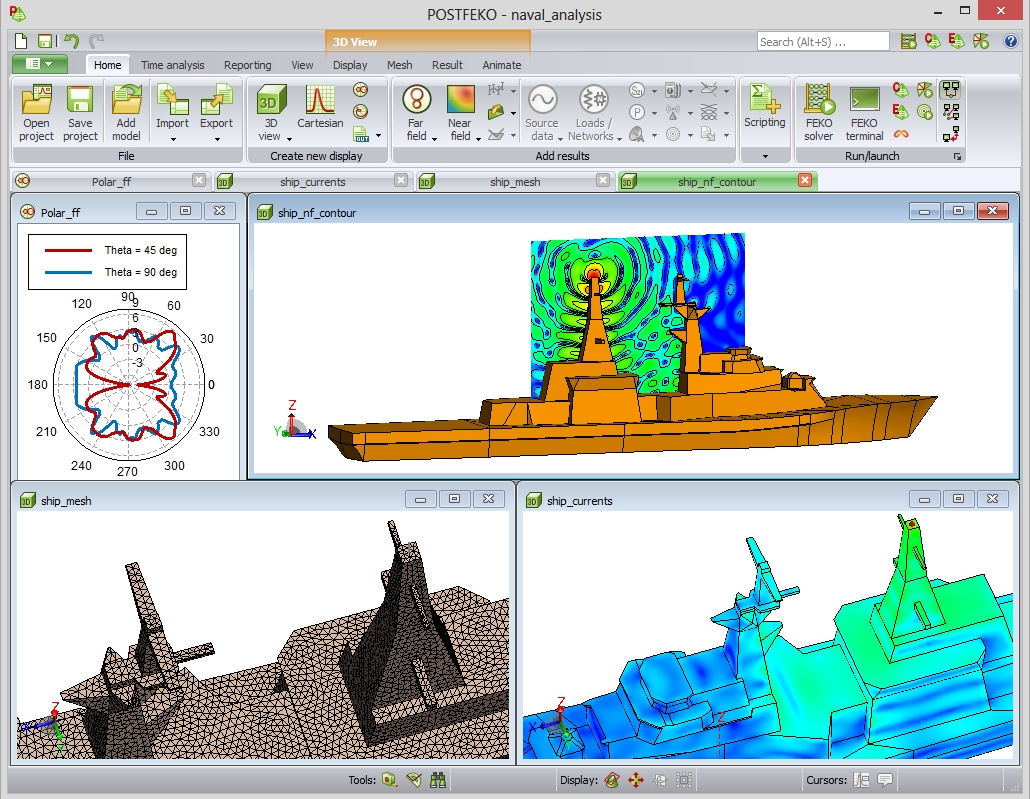Launch CADFEKO from the Run/launch group
Screen dimensions: 1030x799
point(901,89)
